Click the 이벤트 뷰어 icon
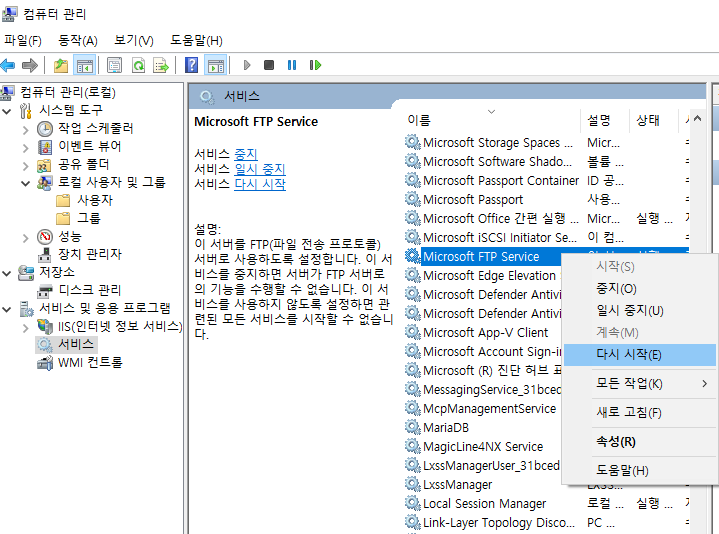This screenshot has width=719, height=534. 44,147
